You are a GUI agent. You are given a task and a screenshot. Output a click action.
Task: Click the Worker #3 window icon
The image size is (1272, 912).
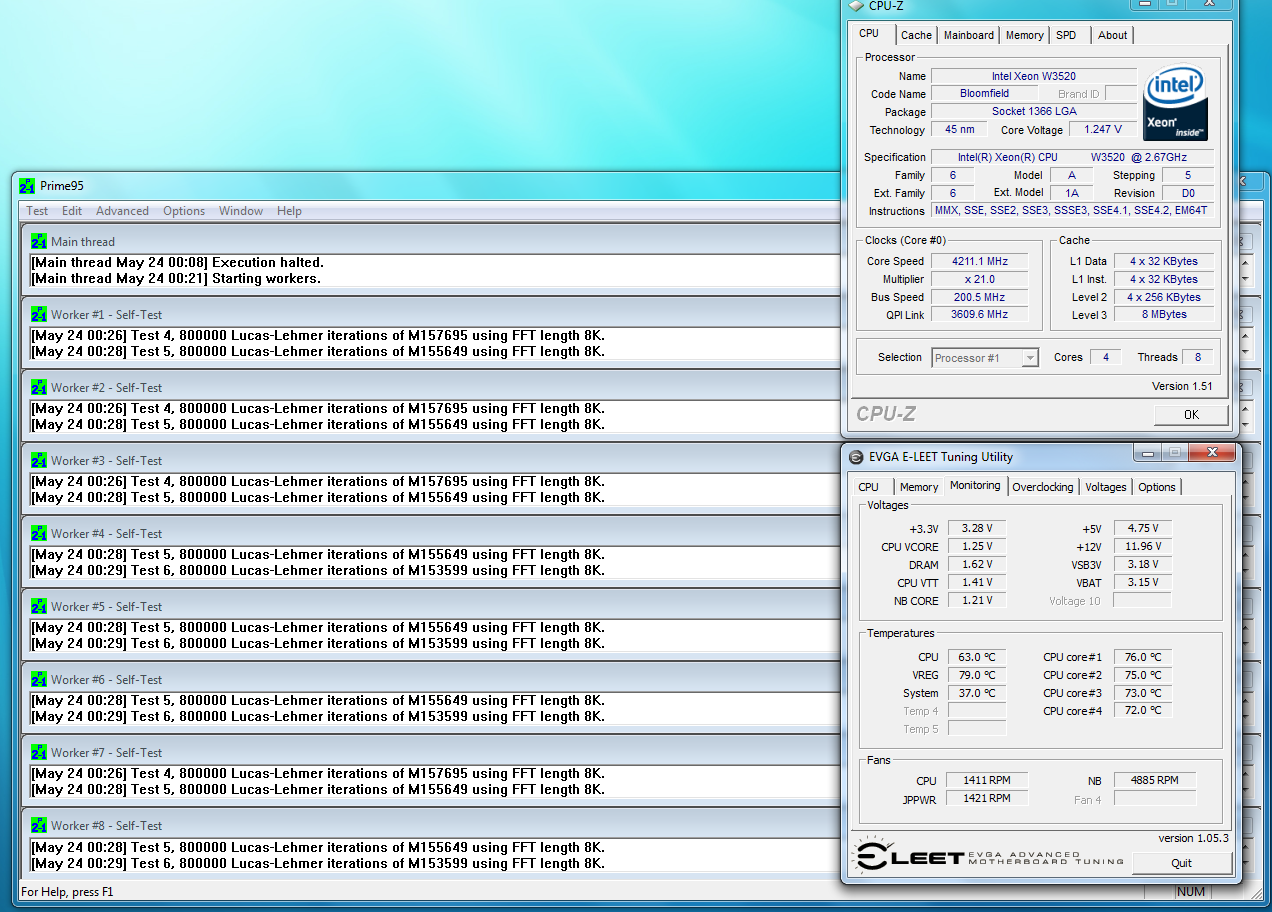point(39,460)
